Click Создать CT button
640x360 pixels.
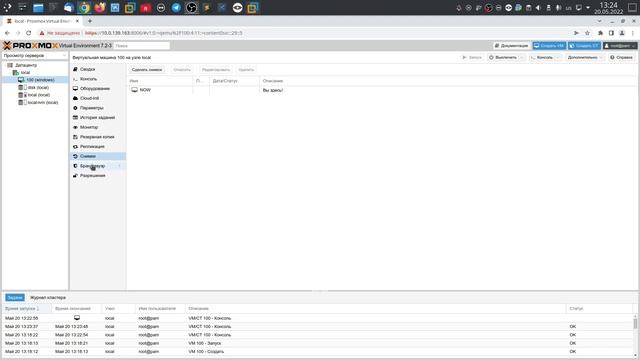pos(584,46)
